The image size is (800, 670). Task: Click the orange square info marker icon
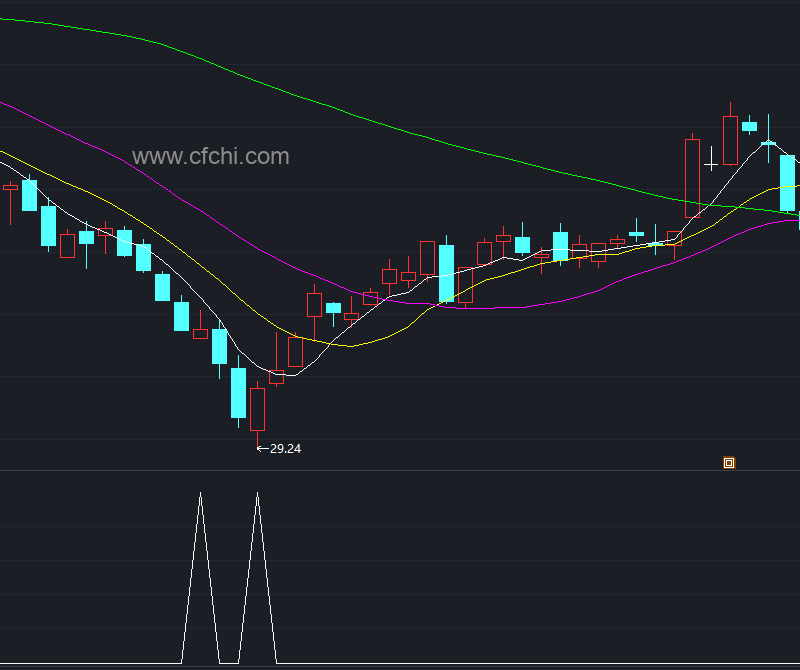coord(729,463)
